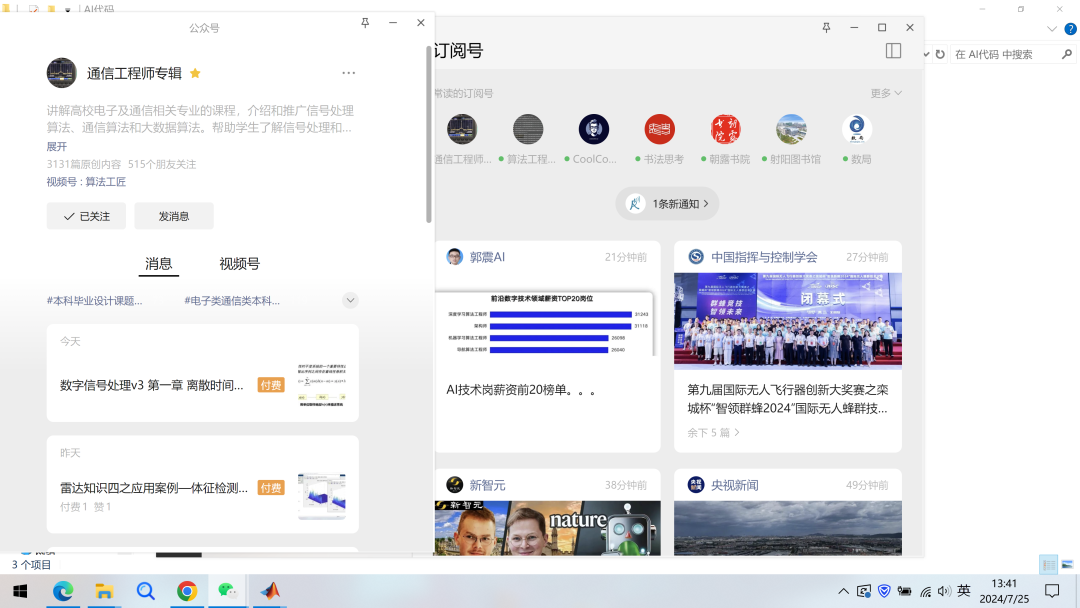Refresh the Explorer address bar
Image resolution: width=1080 pixels, height=608 pixels.
tap(940, 54)
